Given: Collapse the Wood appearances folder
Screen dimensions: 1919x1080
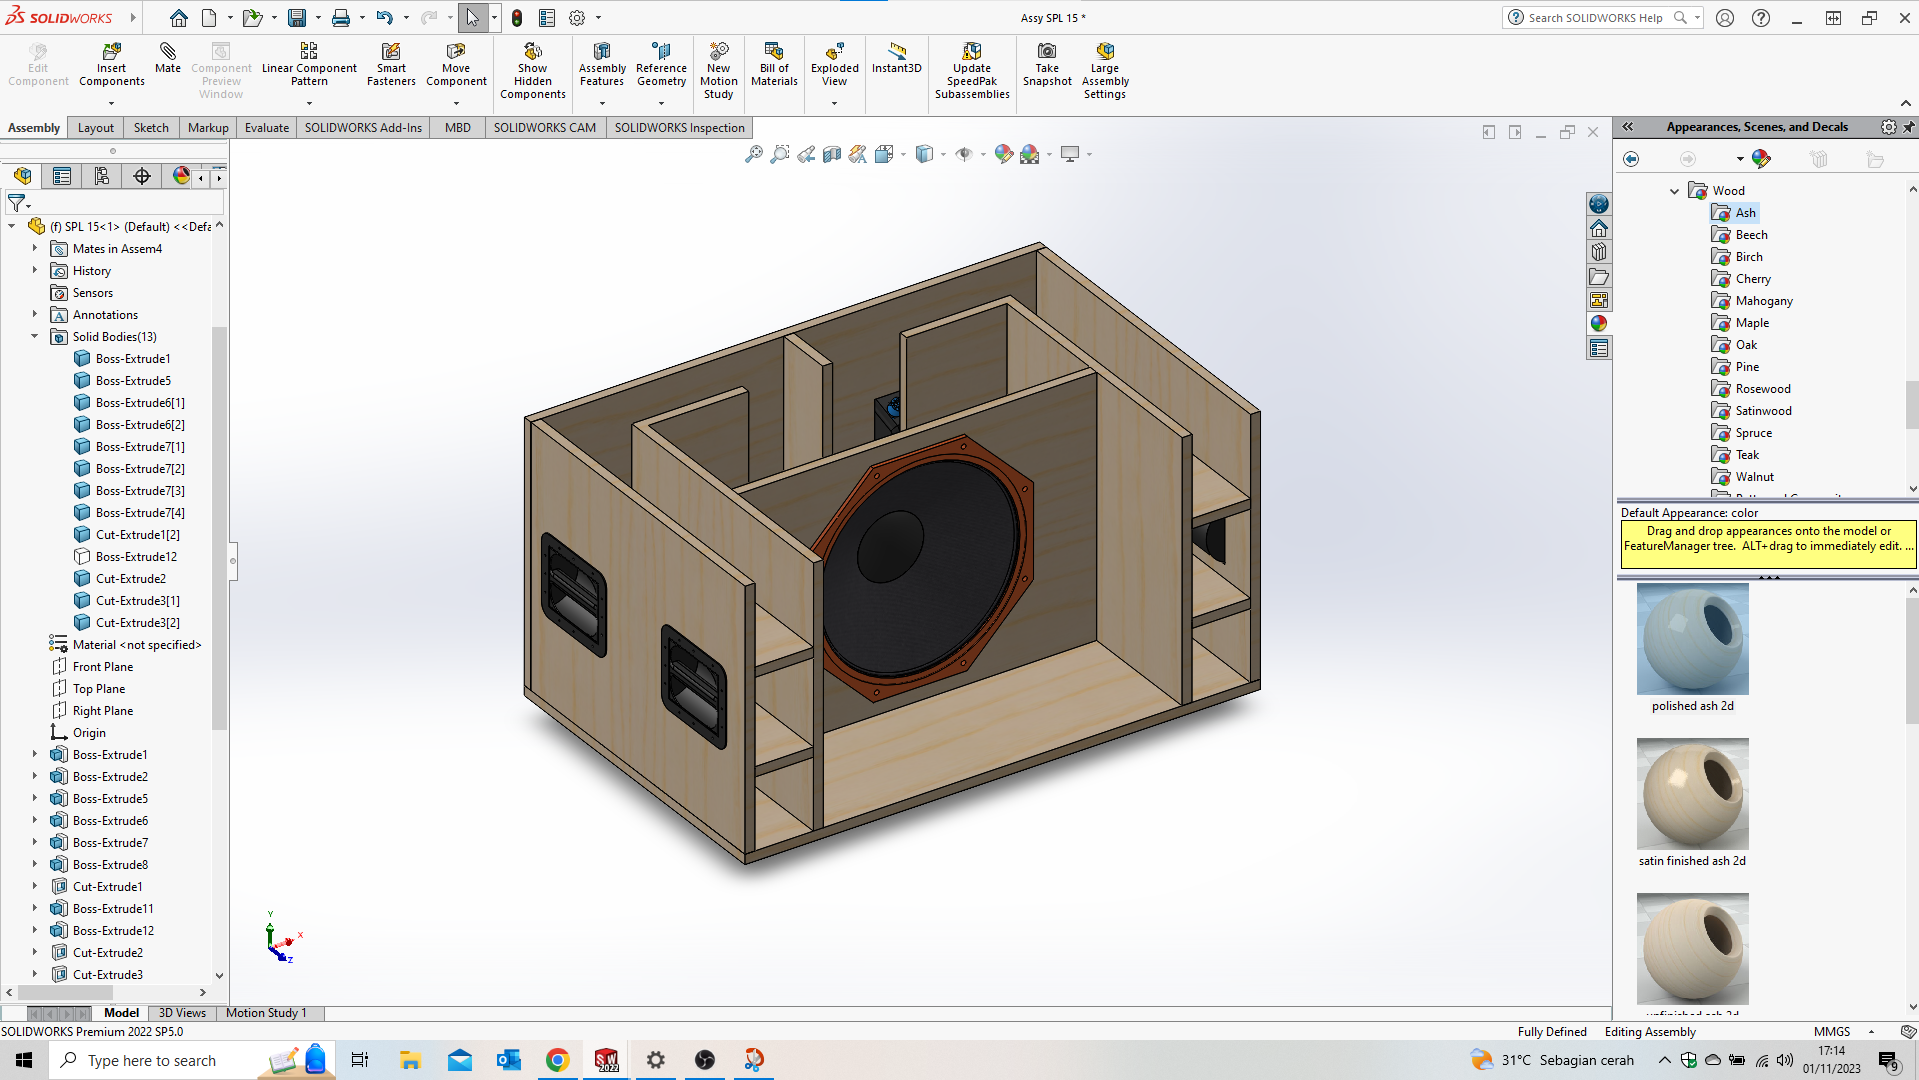Looking at the screenshot, I should [x=1675, y=191].
